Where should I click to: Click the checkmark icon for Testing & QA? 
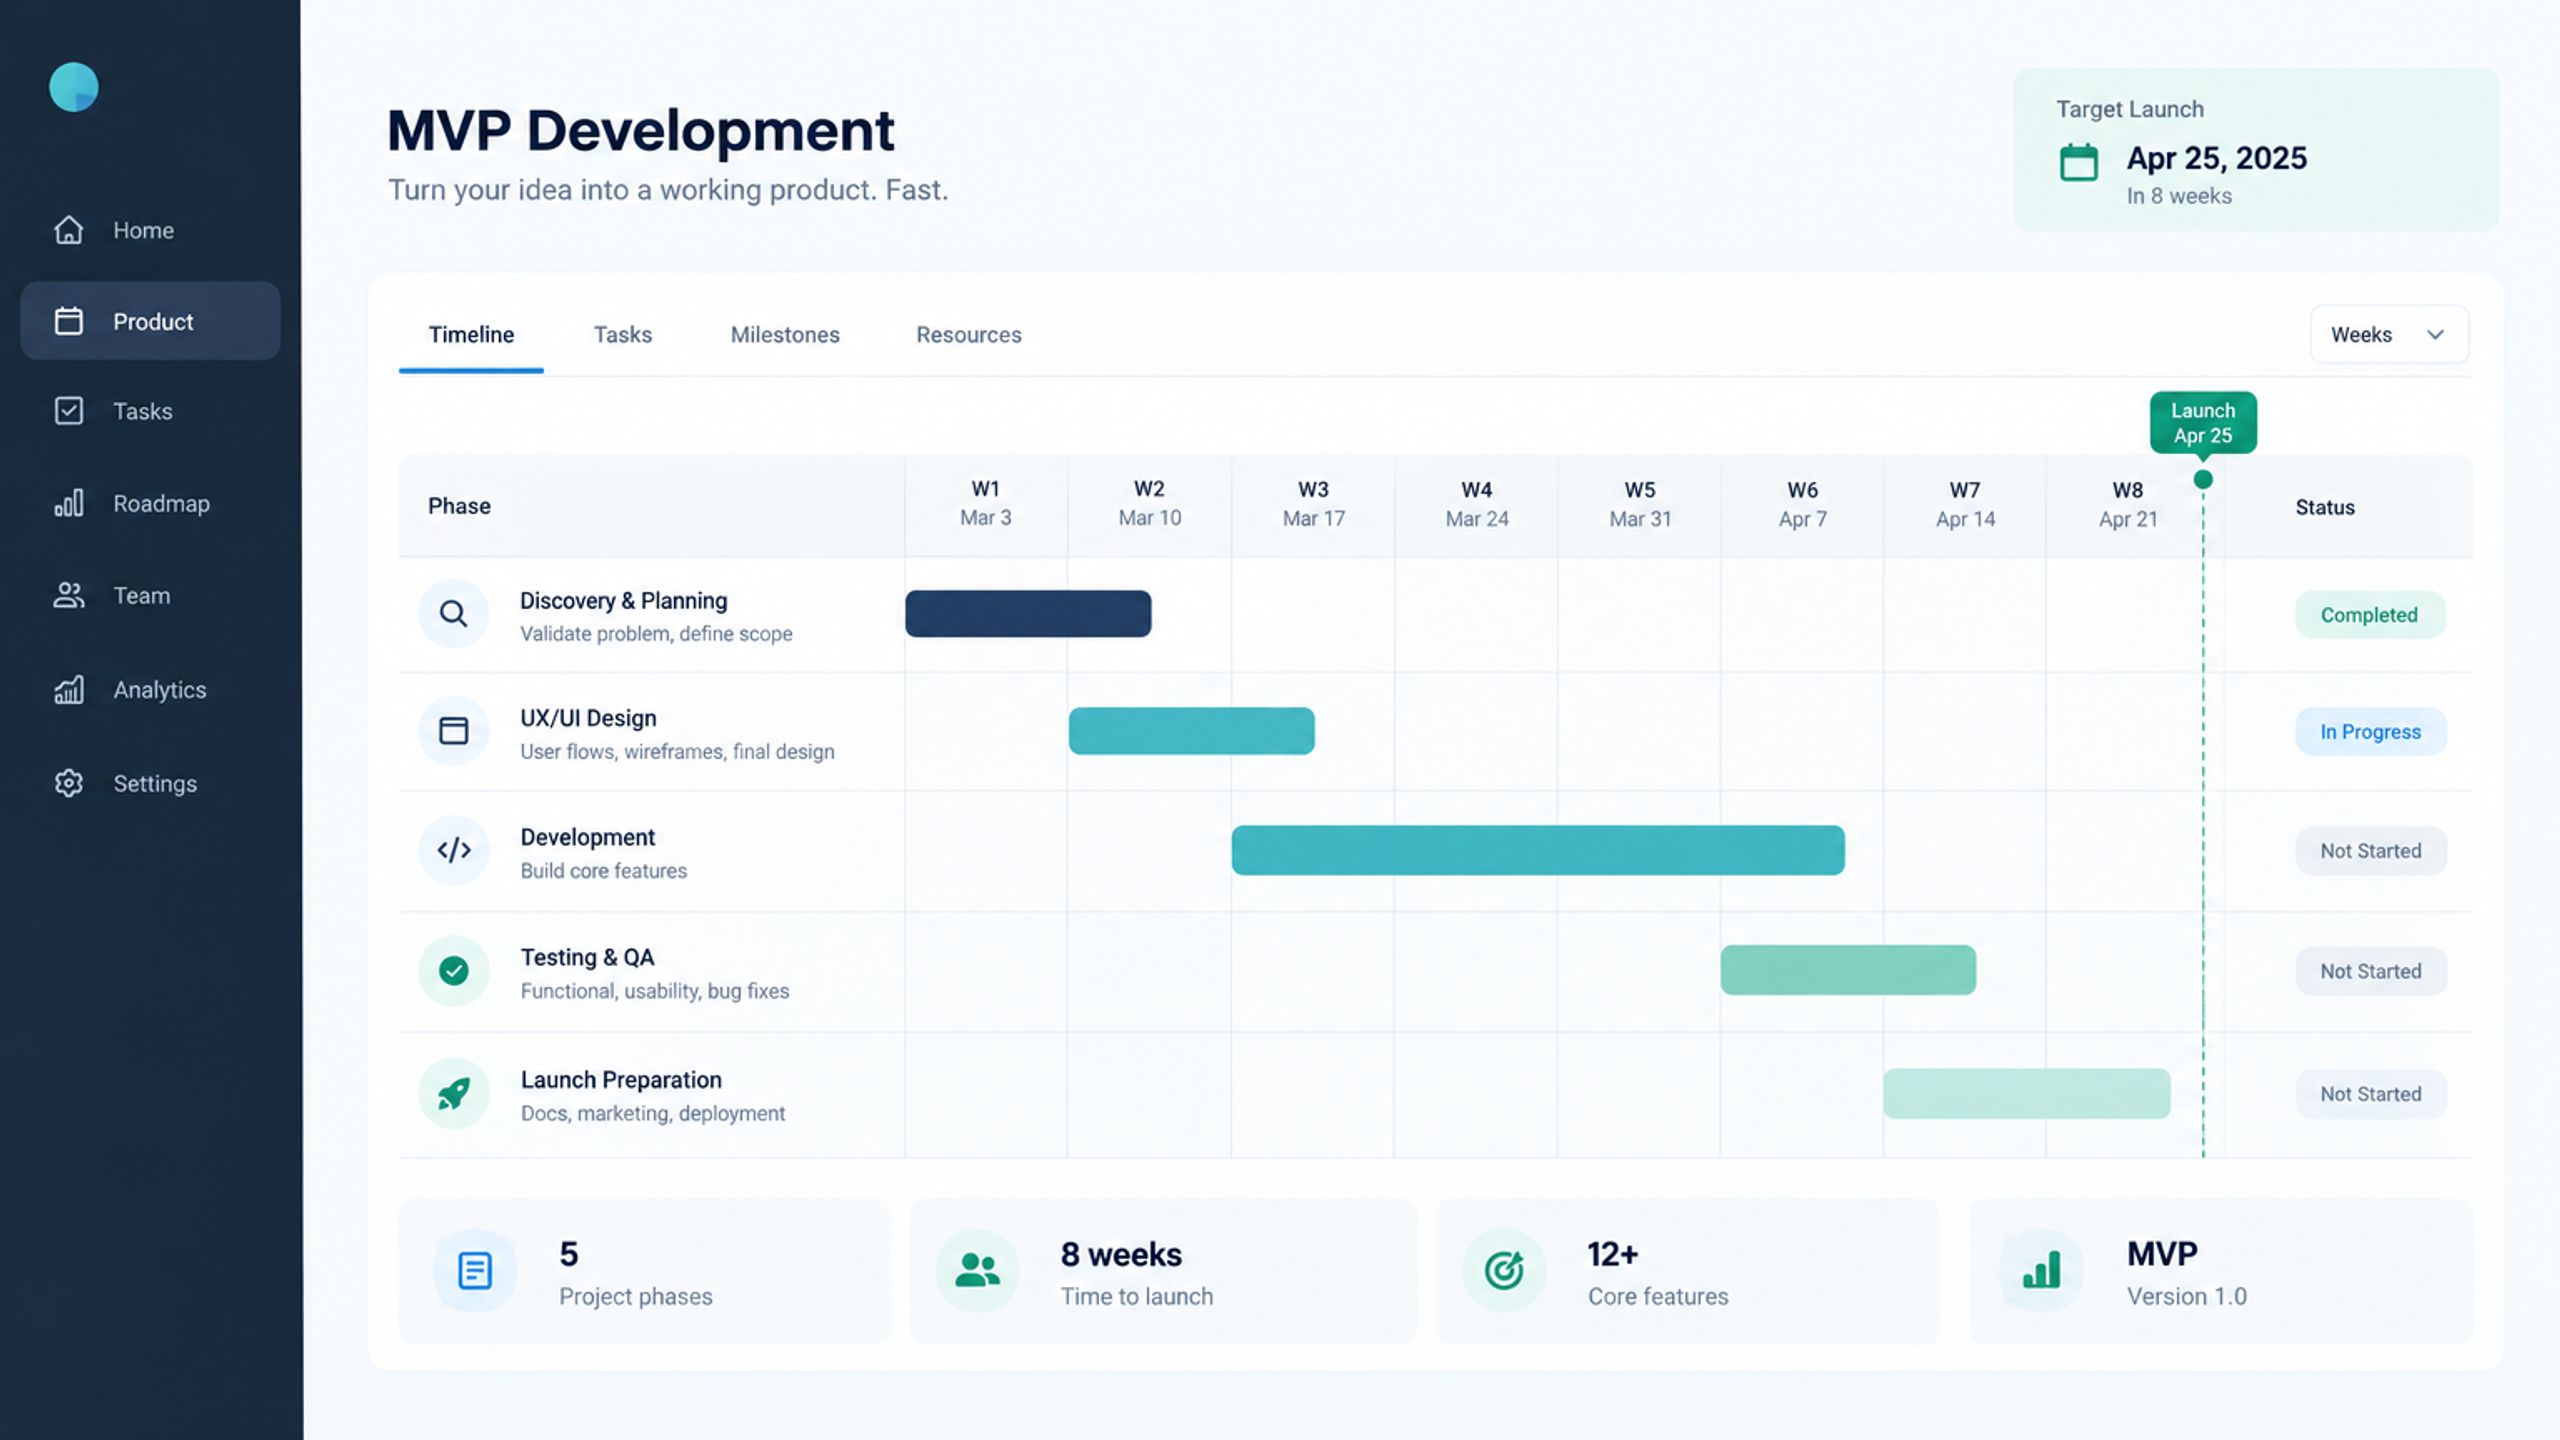[453, 970]
